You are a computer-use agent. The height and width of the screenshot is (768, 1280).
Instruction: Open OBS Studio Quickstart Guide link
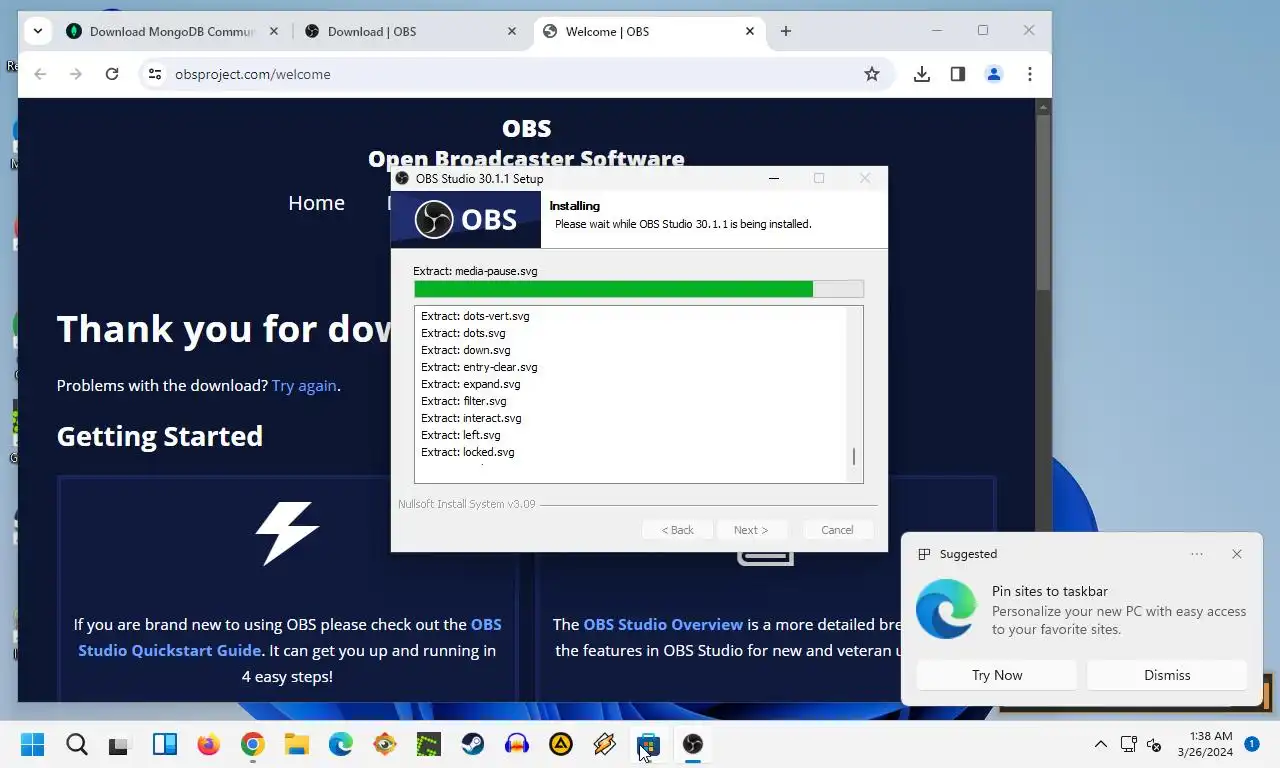(290, 637)
